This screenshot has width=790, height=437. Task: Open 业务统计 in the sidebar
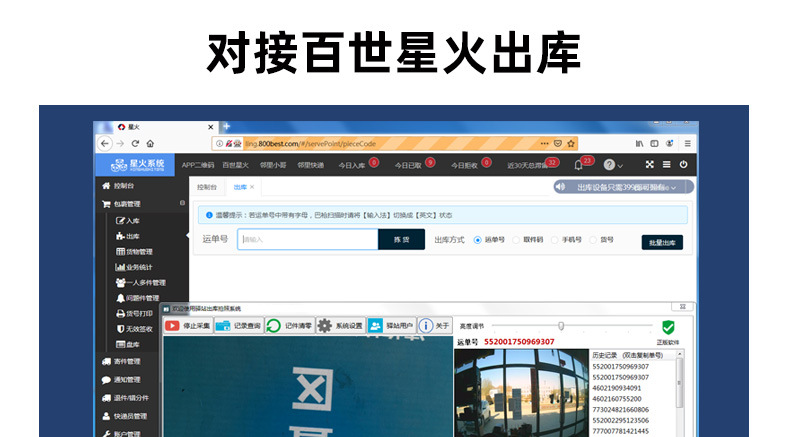click(134, 267)
